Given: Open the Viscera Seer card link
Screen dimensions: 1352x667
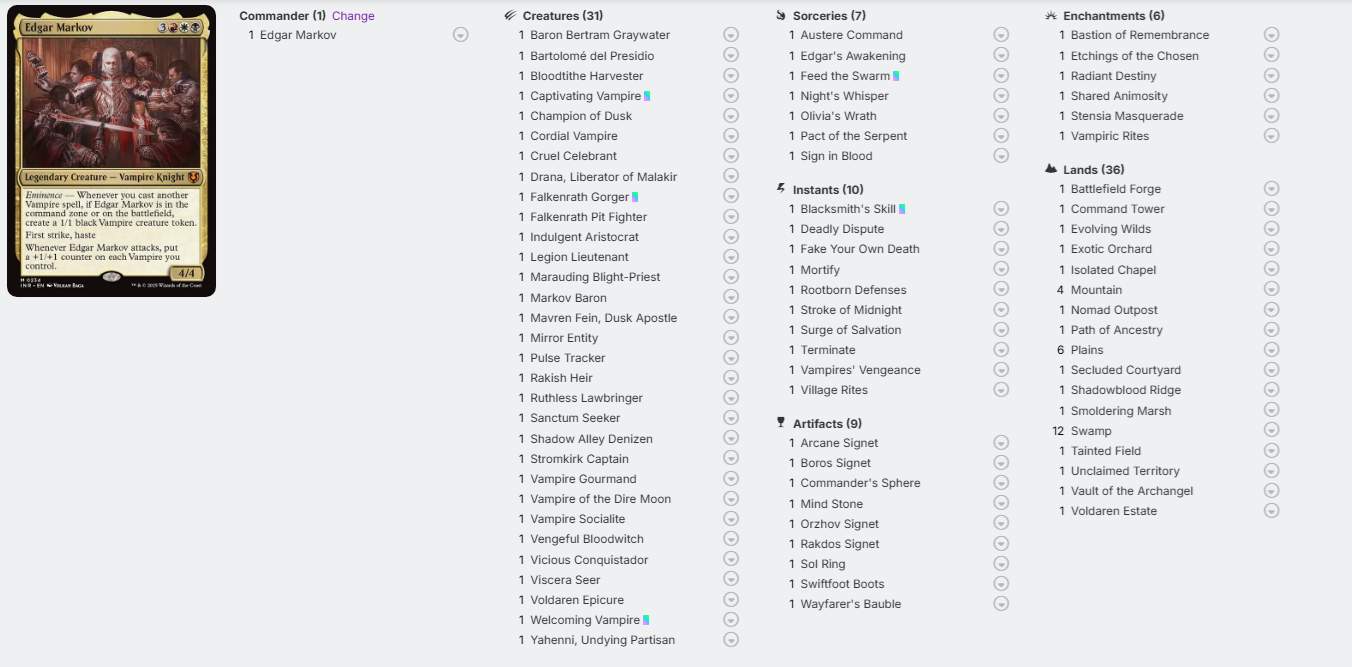Looking at the screenshot, I should [565, 580].
